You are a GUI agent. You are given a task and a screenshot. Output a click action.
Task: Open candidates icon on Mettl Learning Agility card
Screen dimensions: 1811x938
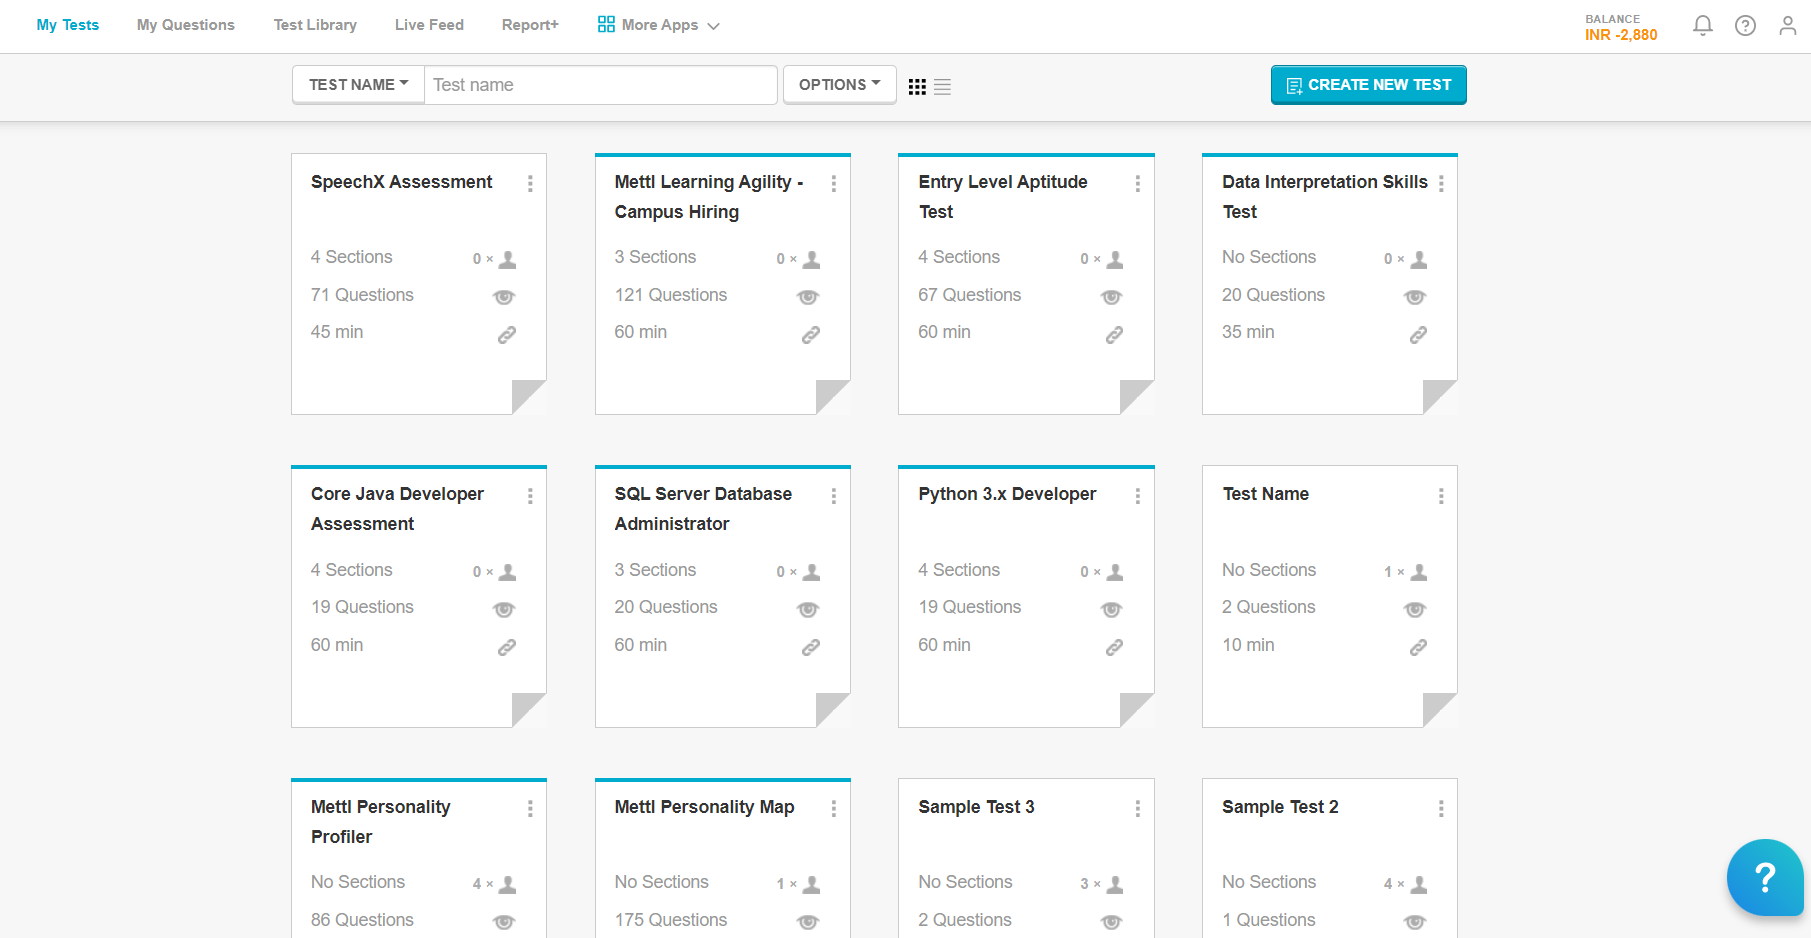coord(811,260)
